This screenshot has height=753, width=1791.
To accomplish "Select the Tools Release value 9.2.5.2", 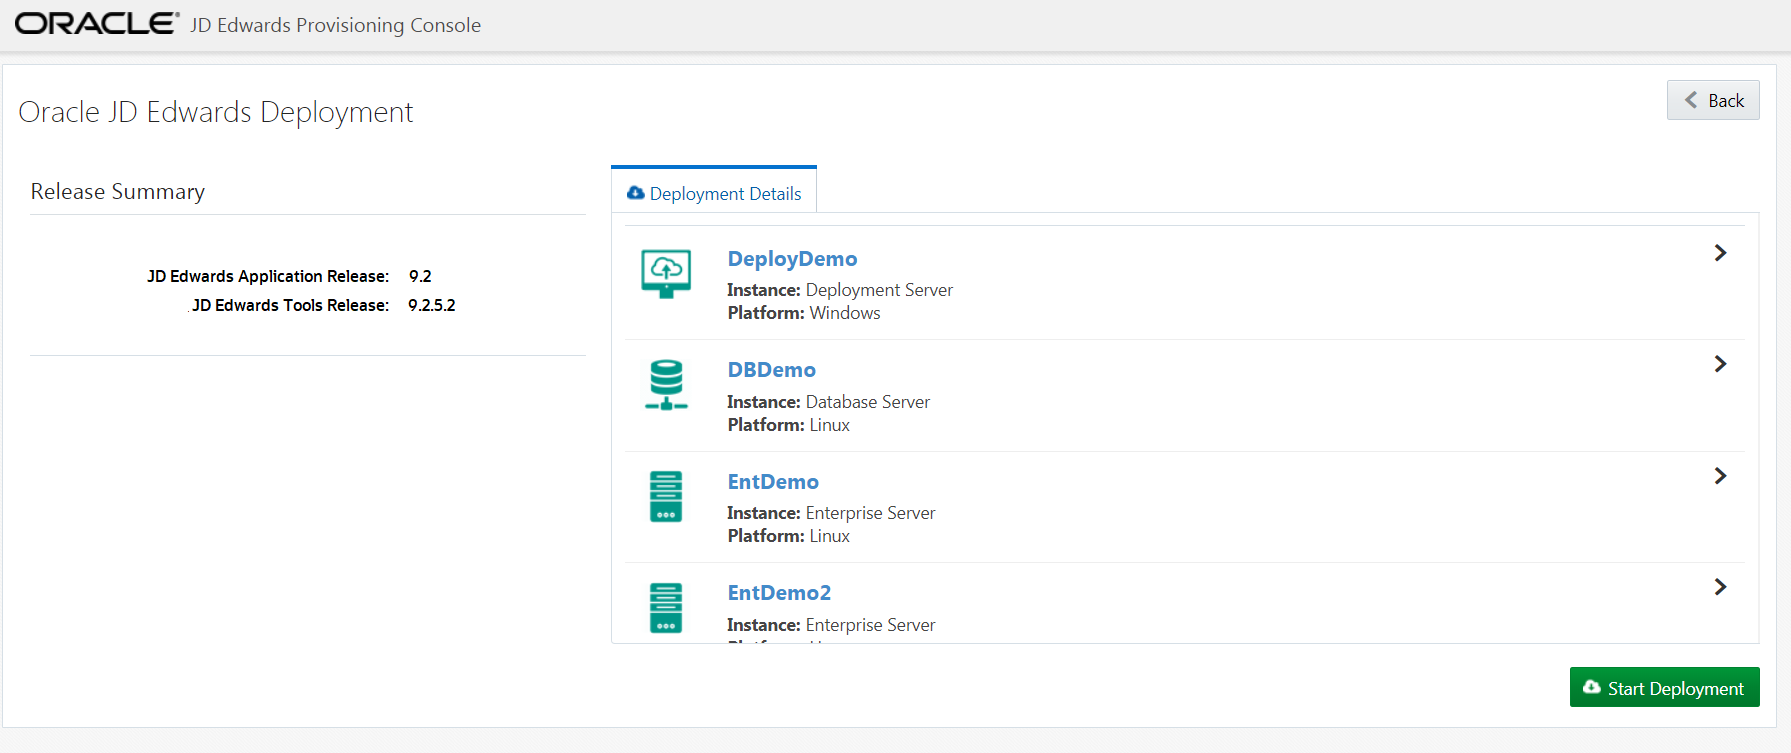I will click(x=432, y=305).
